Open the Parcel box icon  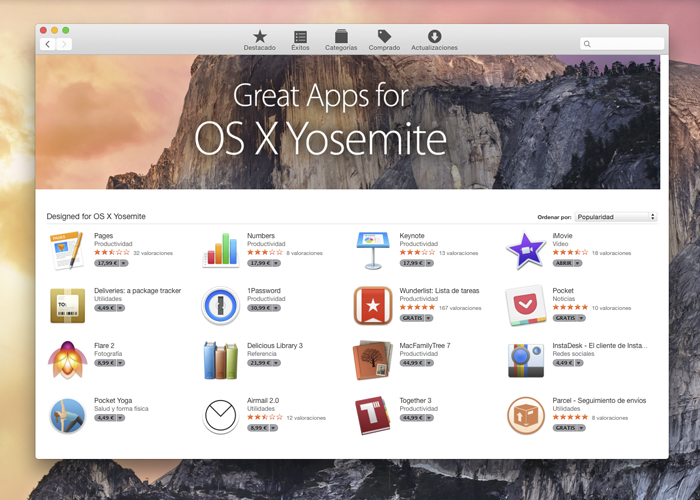[526, 416]
